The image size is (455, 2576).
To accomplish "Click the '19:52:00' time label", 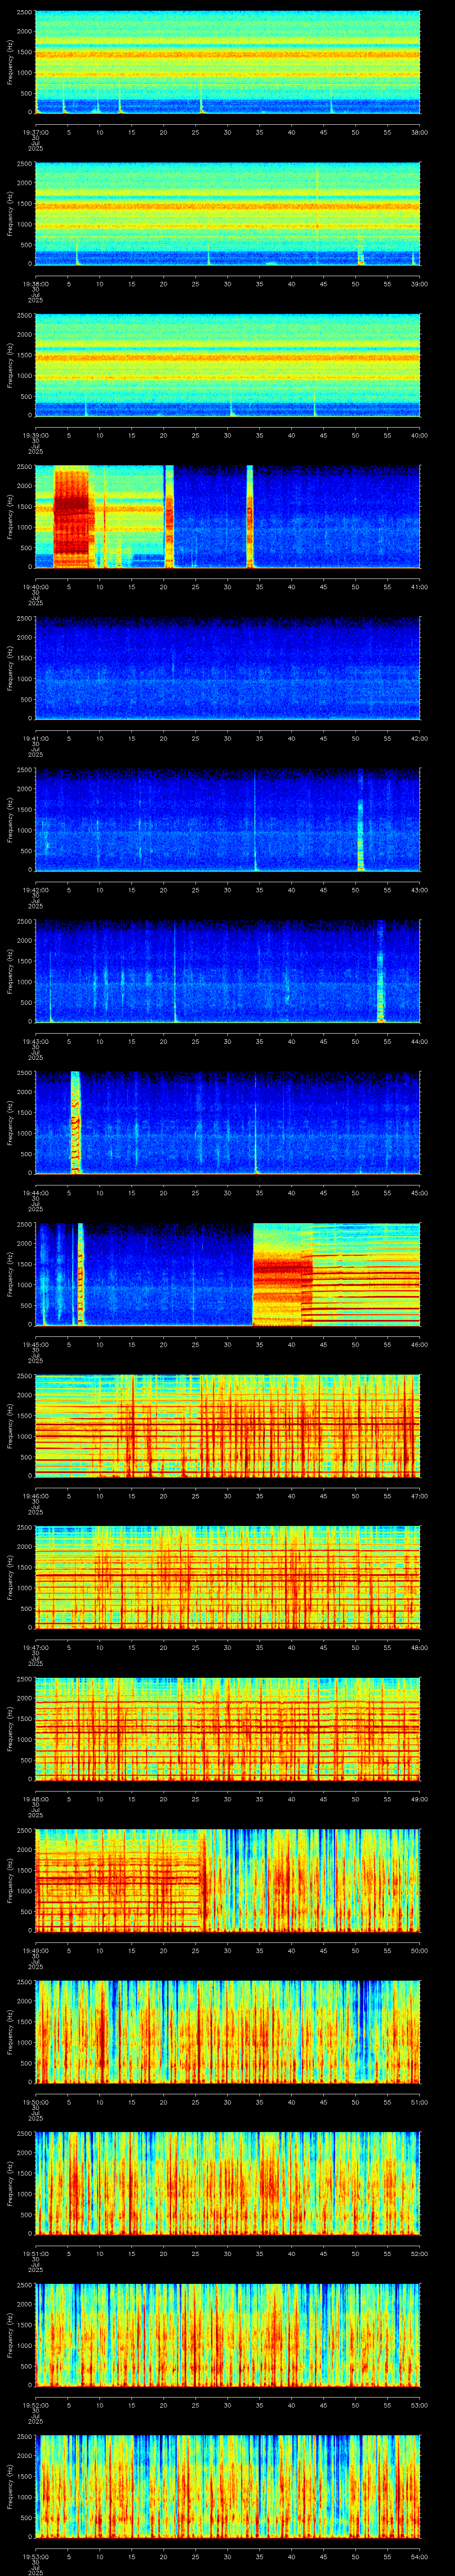I will click(36, 2405).
